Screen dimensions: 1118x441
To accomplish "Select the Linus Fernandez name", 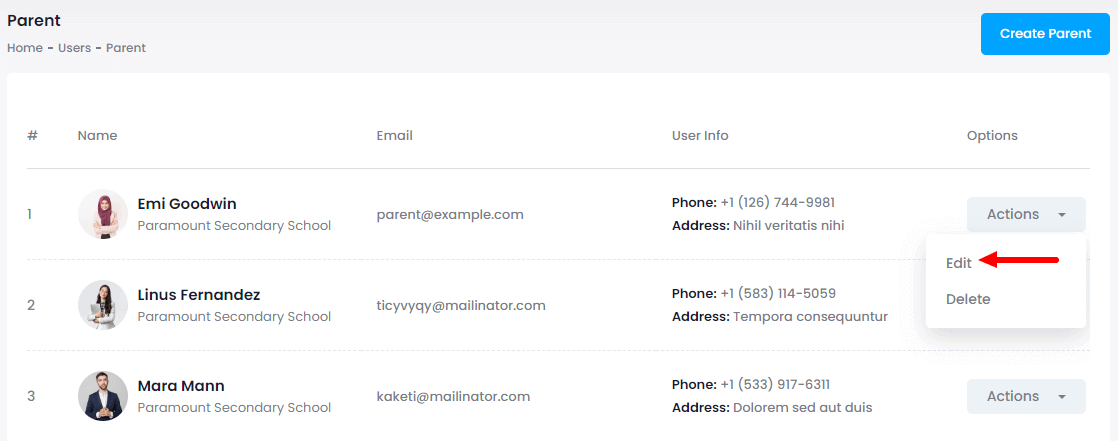I will pos(198,295).
